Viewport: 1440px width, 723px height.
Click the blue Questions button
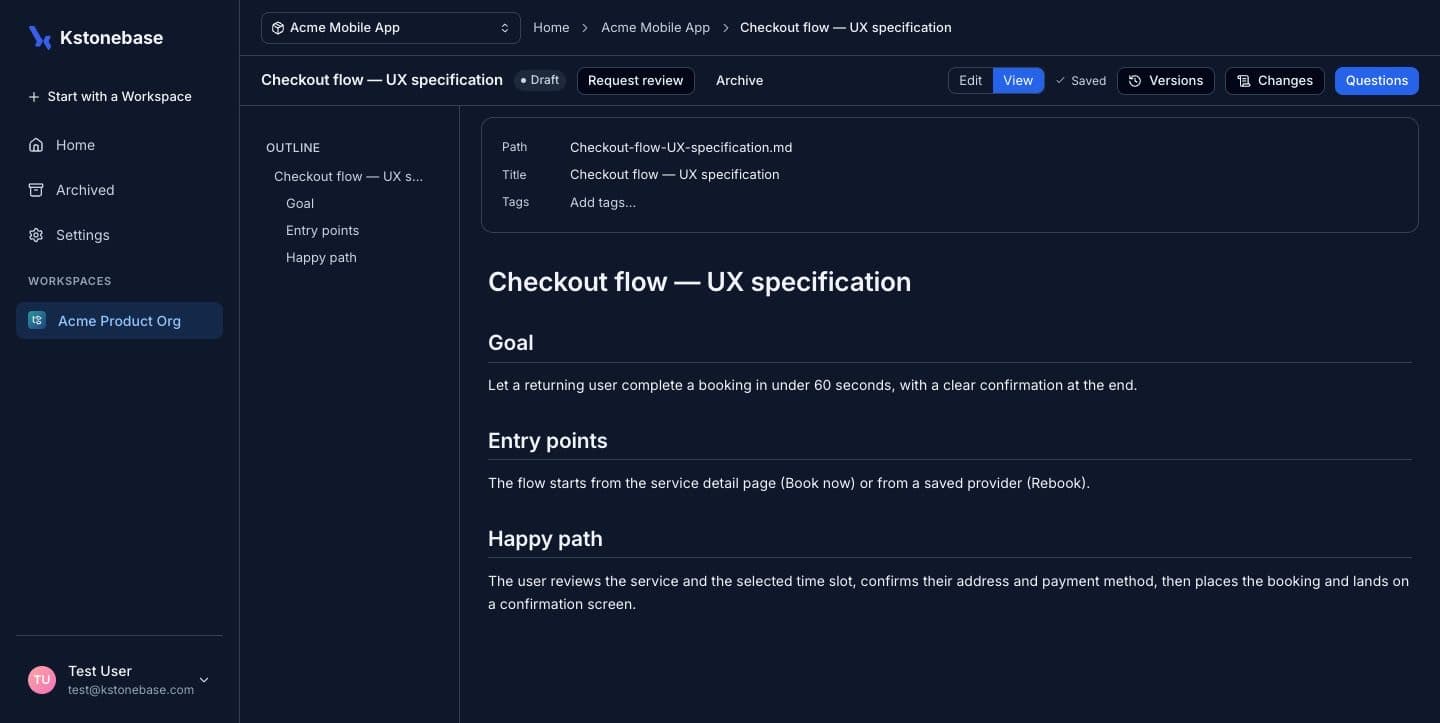point(1377,81)
